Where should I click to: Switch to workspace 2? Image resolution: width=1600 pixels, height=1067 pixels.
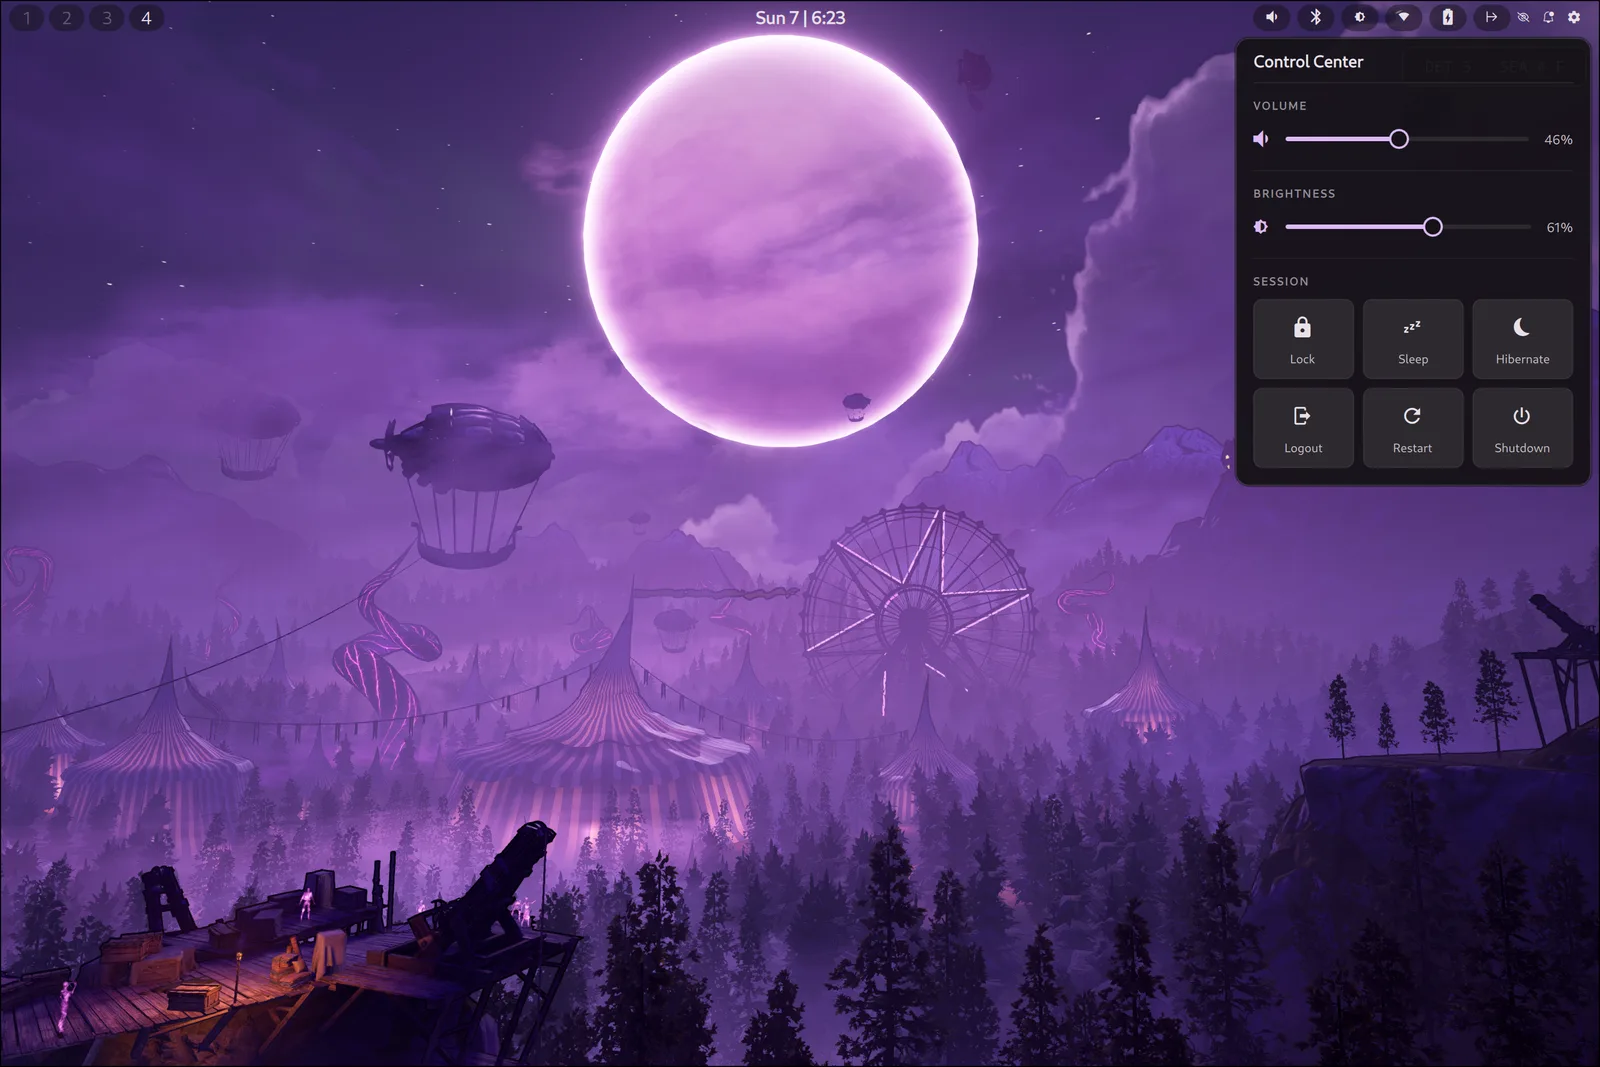tap(67, 18)
